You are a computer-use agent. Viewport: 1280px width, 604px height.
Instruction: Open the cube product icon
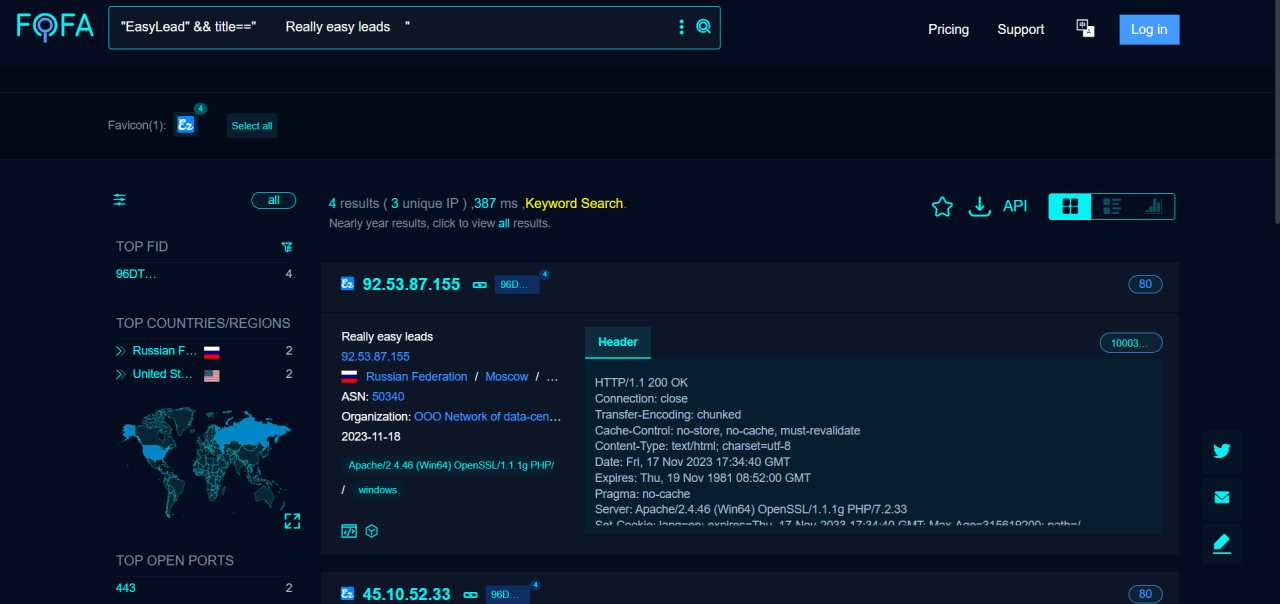[372, 531]
